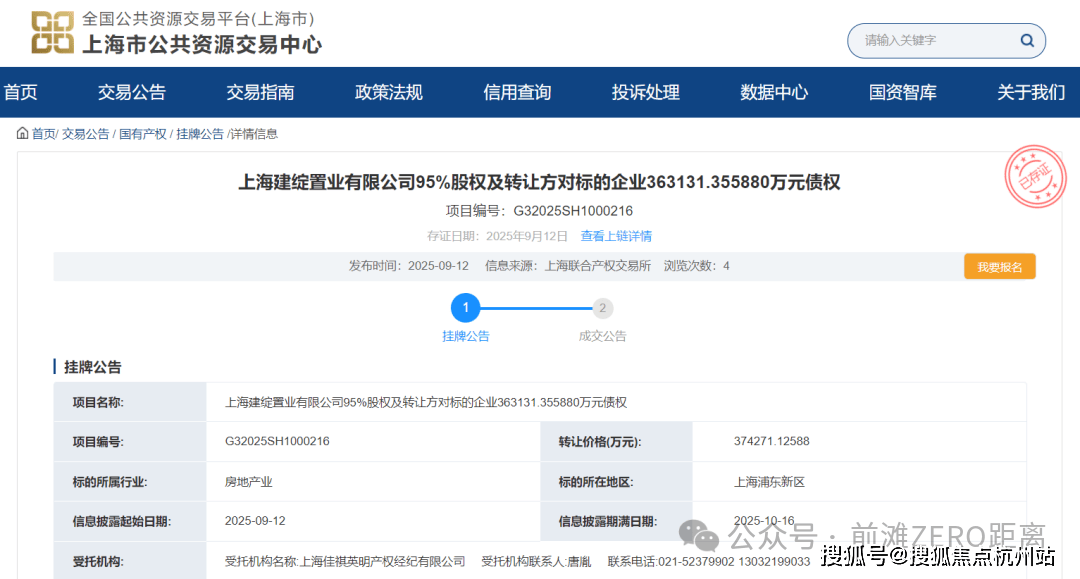Viewport: 1080px width, 579px height.
Task: Go to the 国资智库 menu item
Action: pos(903,93)
